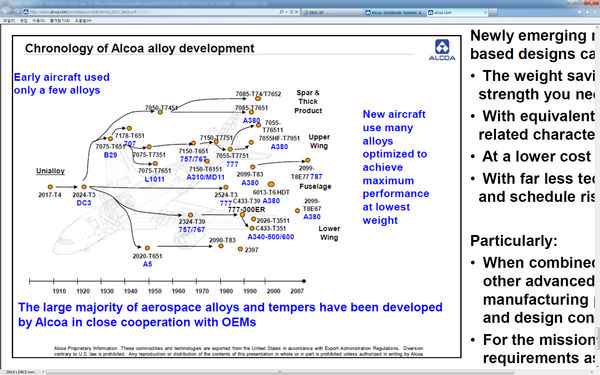
Task: Click the browser Back arrow button
Action: [7, 12]
